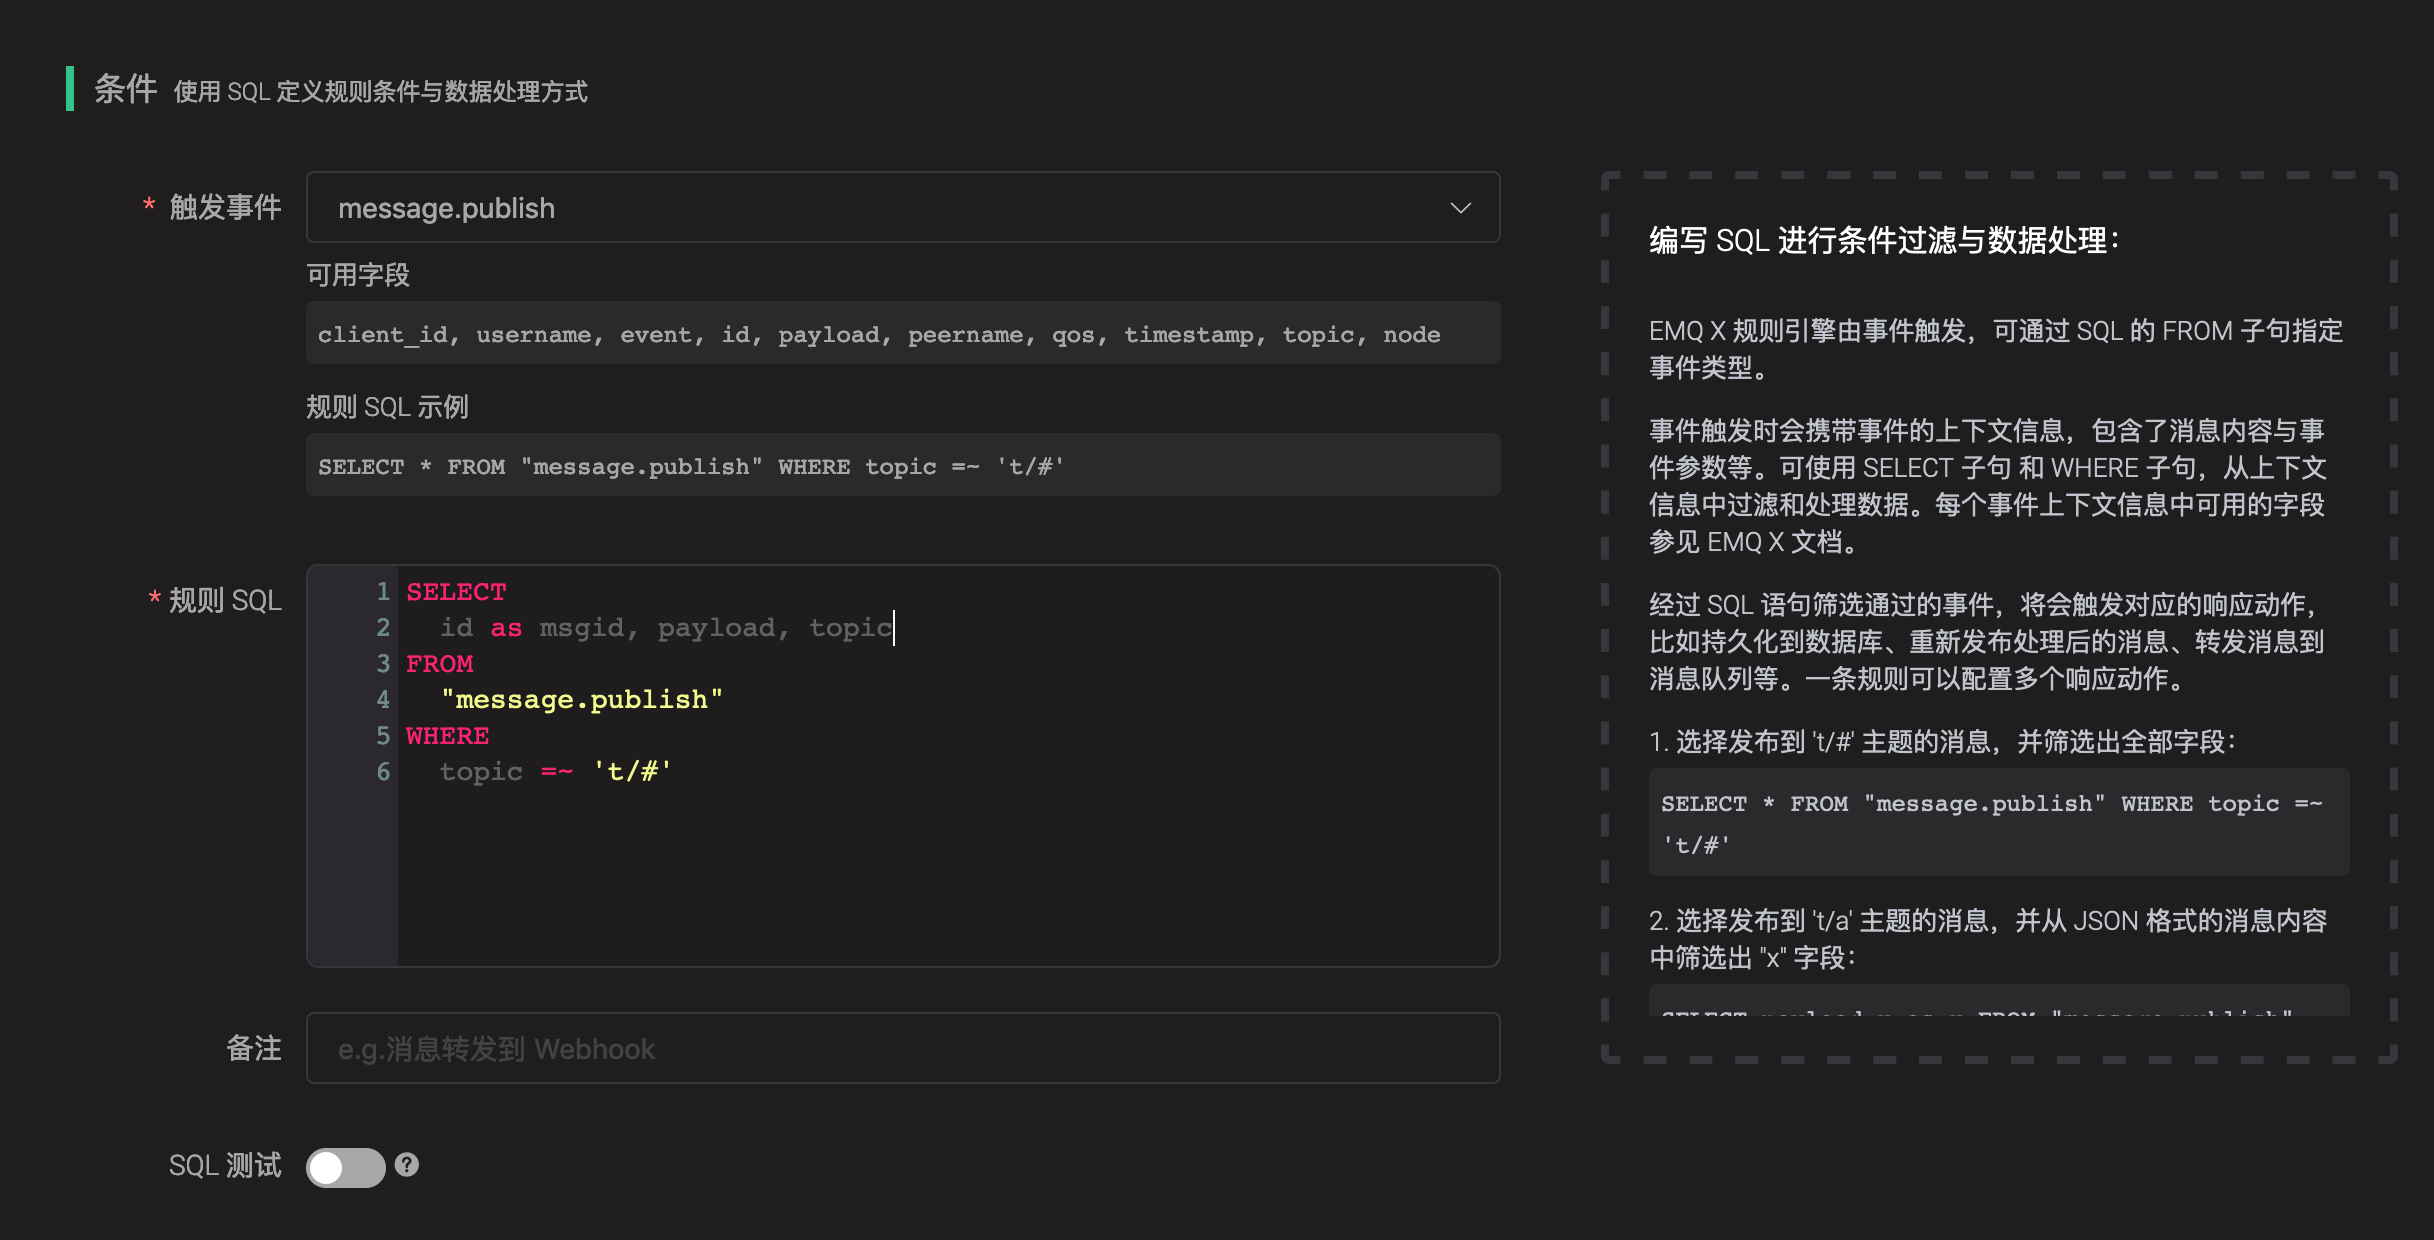Click WHERE keyword on editor line 5
The image size is (2434, 1240).
click(447, 736)
